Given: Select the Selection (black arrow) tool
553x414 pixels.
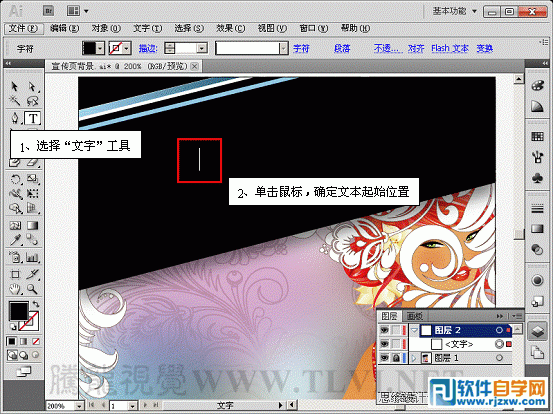Looking at the screenshot, I should point(14,86).
